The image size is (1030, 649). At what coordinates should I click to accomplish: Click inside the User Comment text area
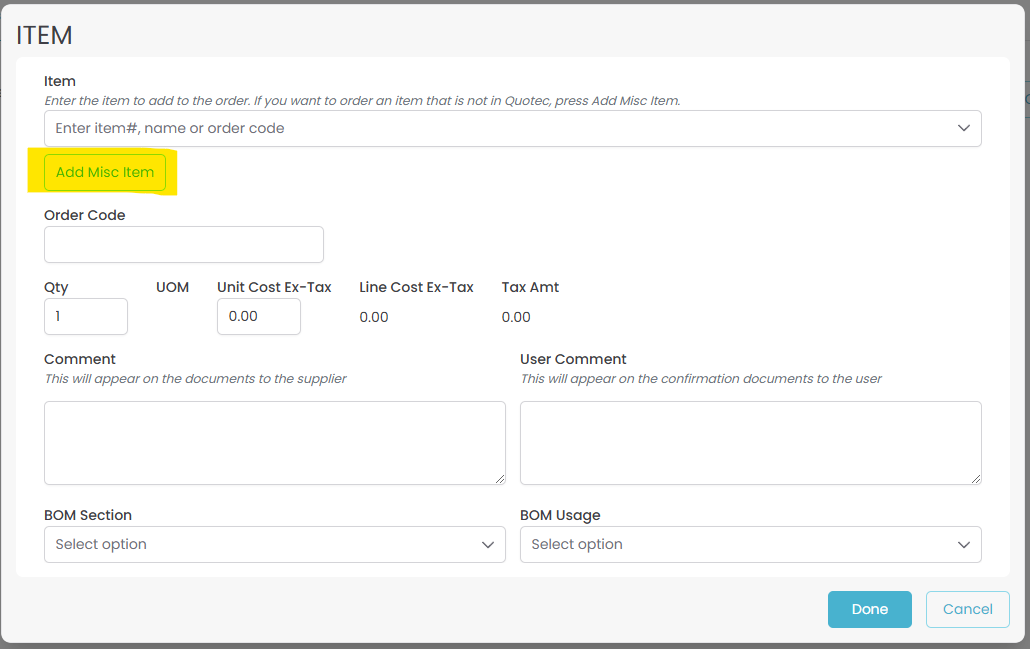tap(750, 442)
